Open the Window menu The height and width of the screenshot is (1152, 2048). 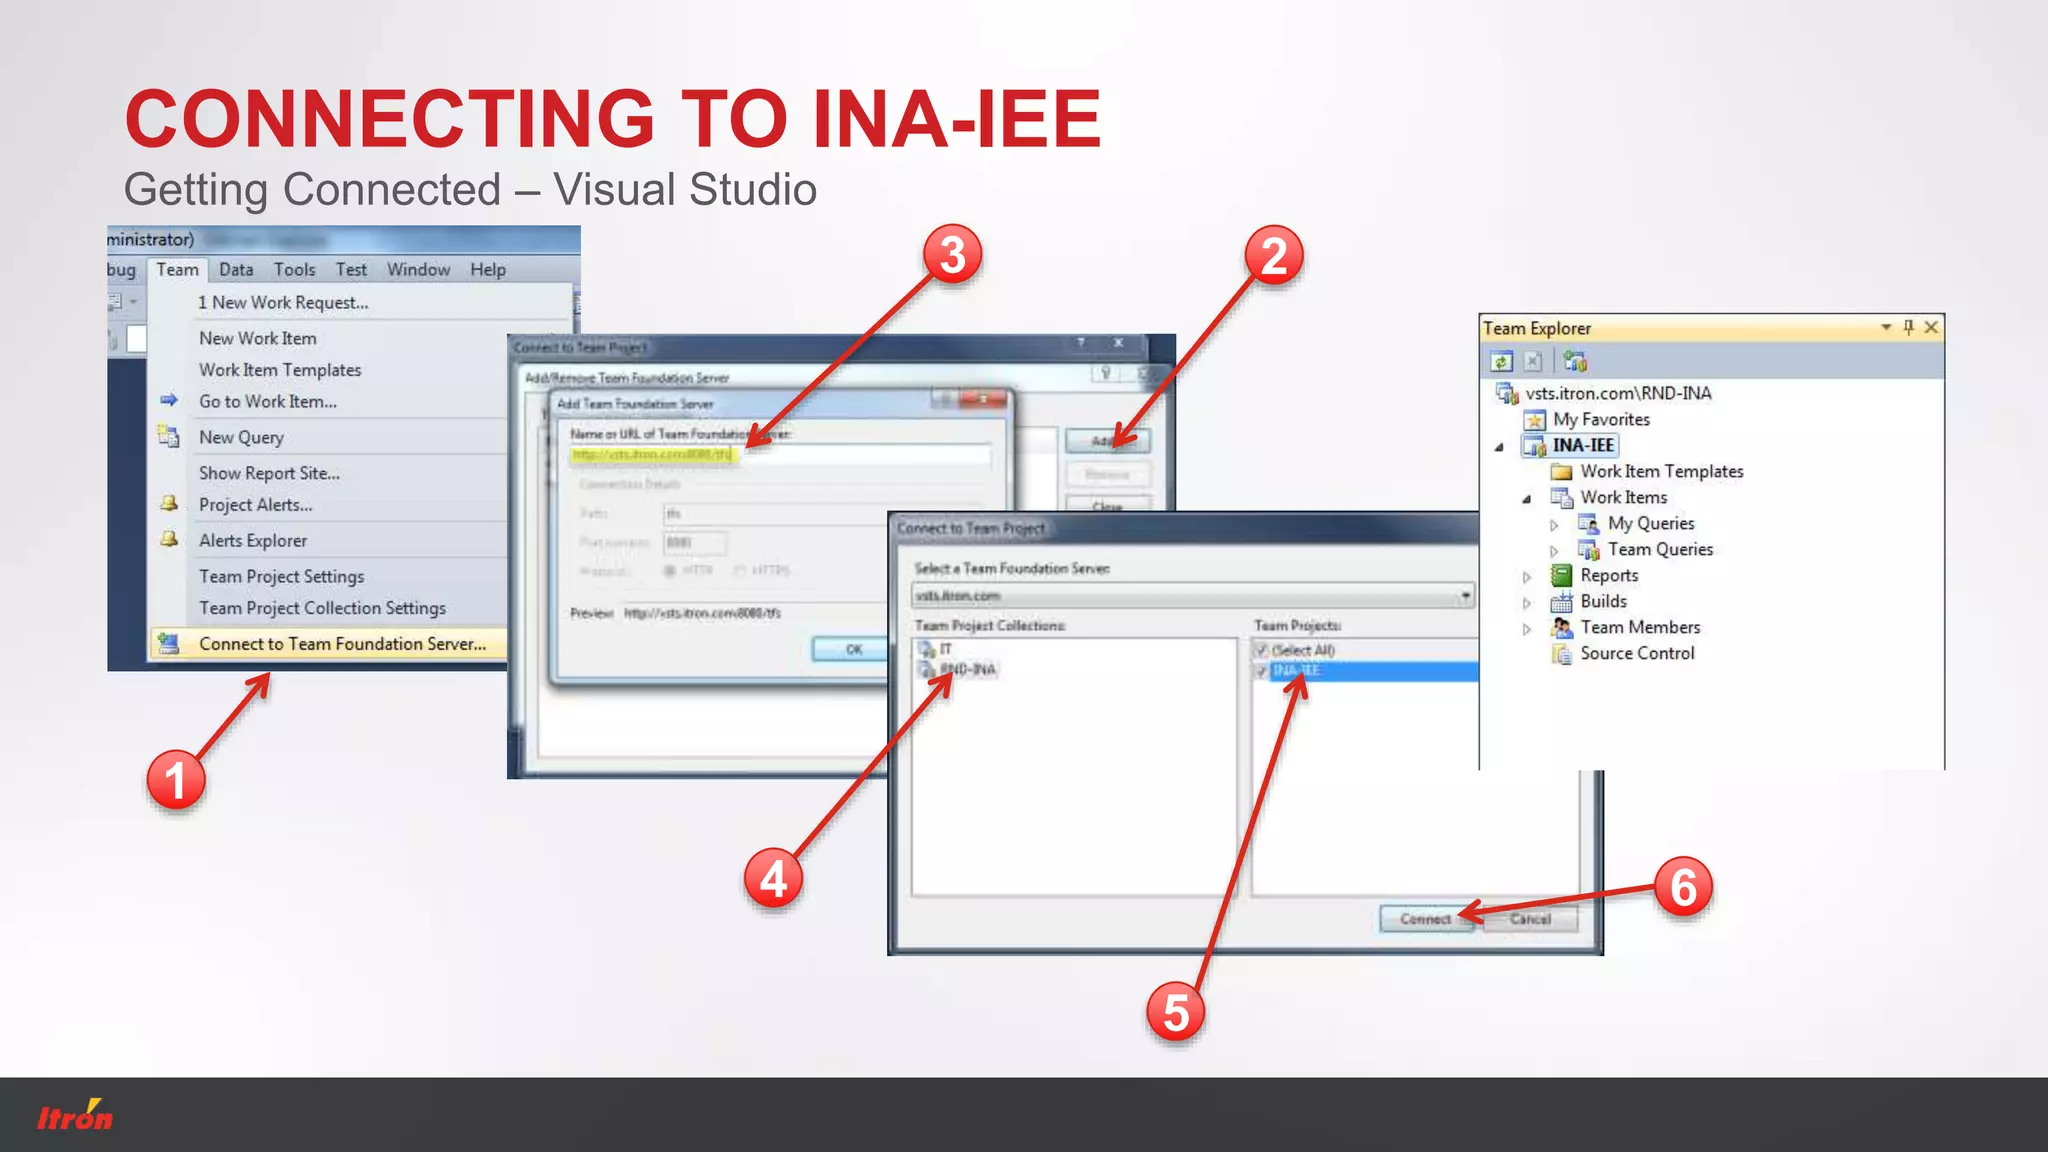418,269
